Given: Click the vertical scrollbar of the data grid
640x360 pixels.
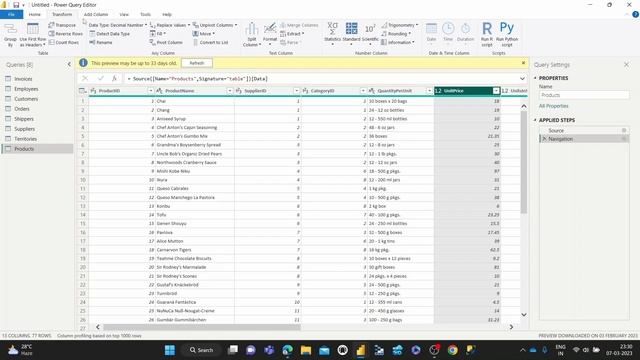Looking at the screenshot, I should pyautogui.click(x=524, y=162).
